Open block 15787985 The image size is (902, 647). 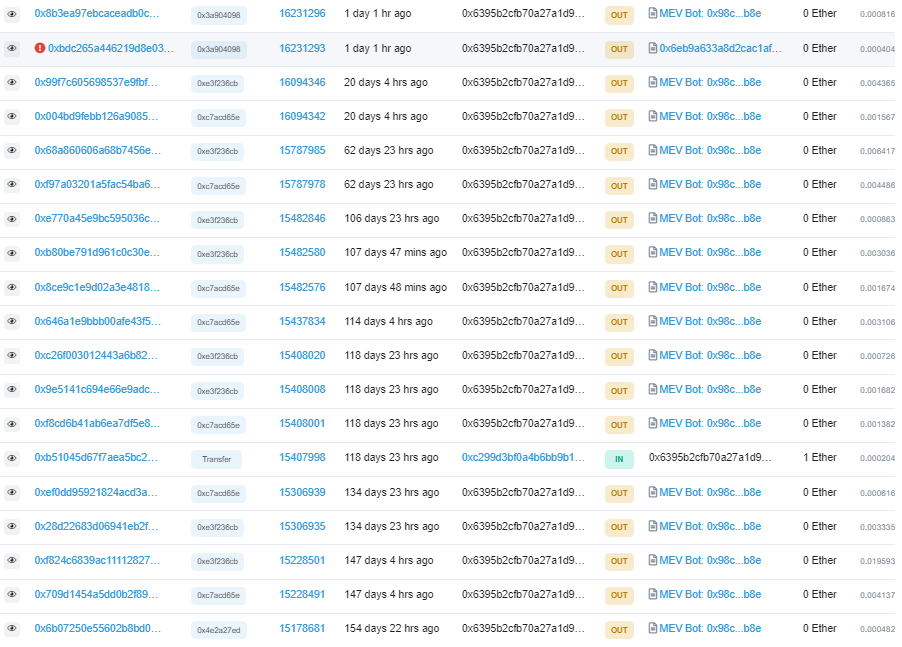coord(302,151)
